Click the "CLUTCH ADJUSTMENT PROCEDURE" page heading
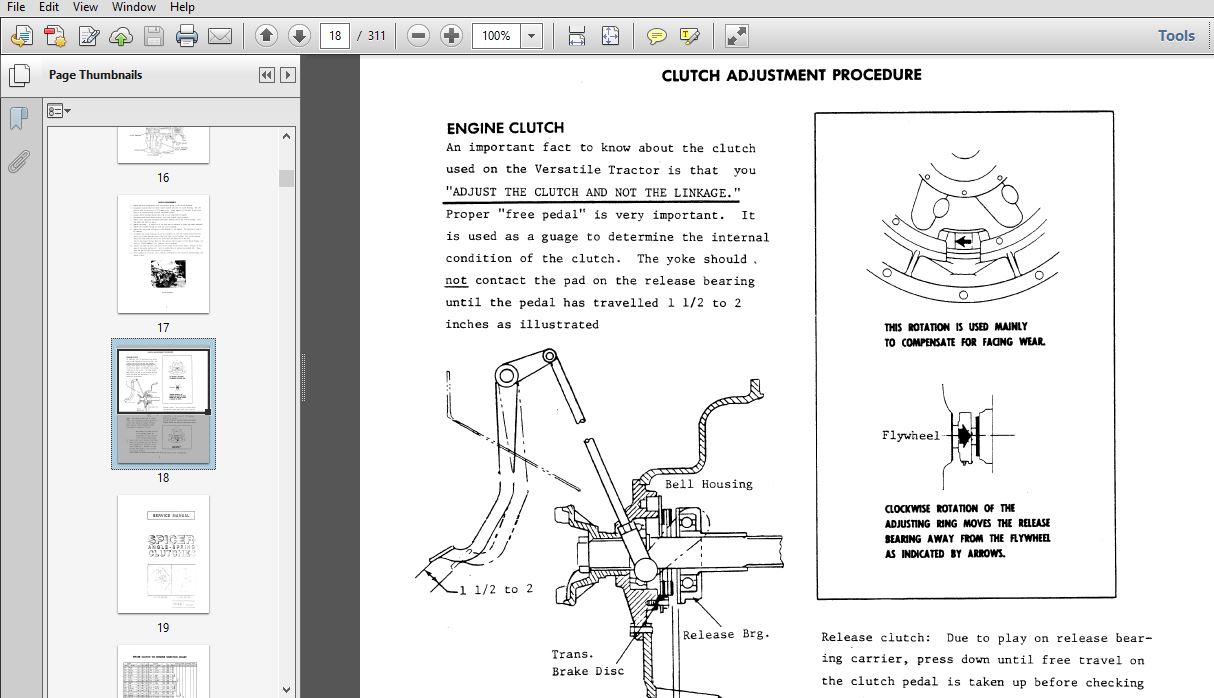Image resolution: width=1214 pixels, height=698 pixels. 791,75
